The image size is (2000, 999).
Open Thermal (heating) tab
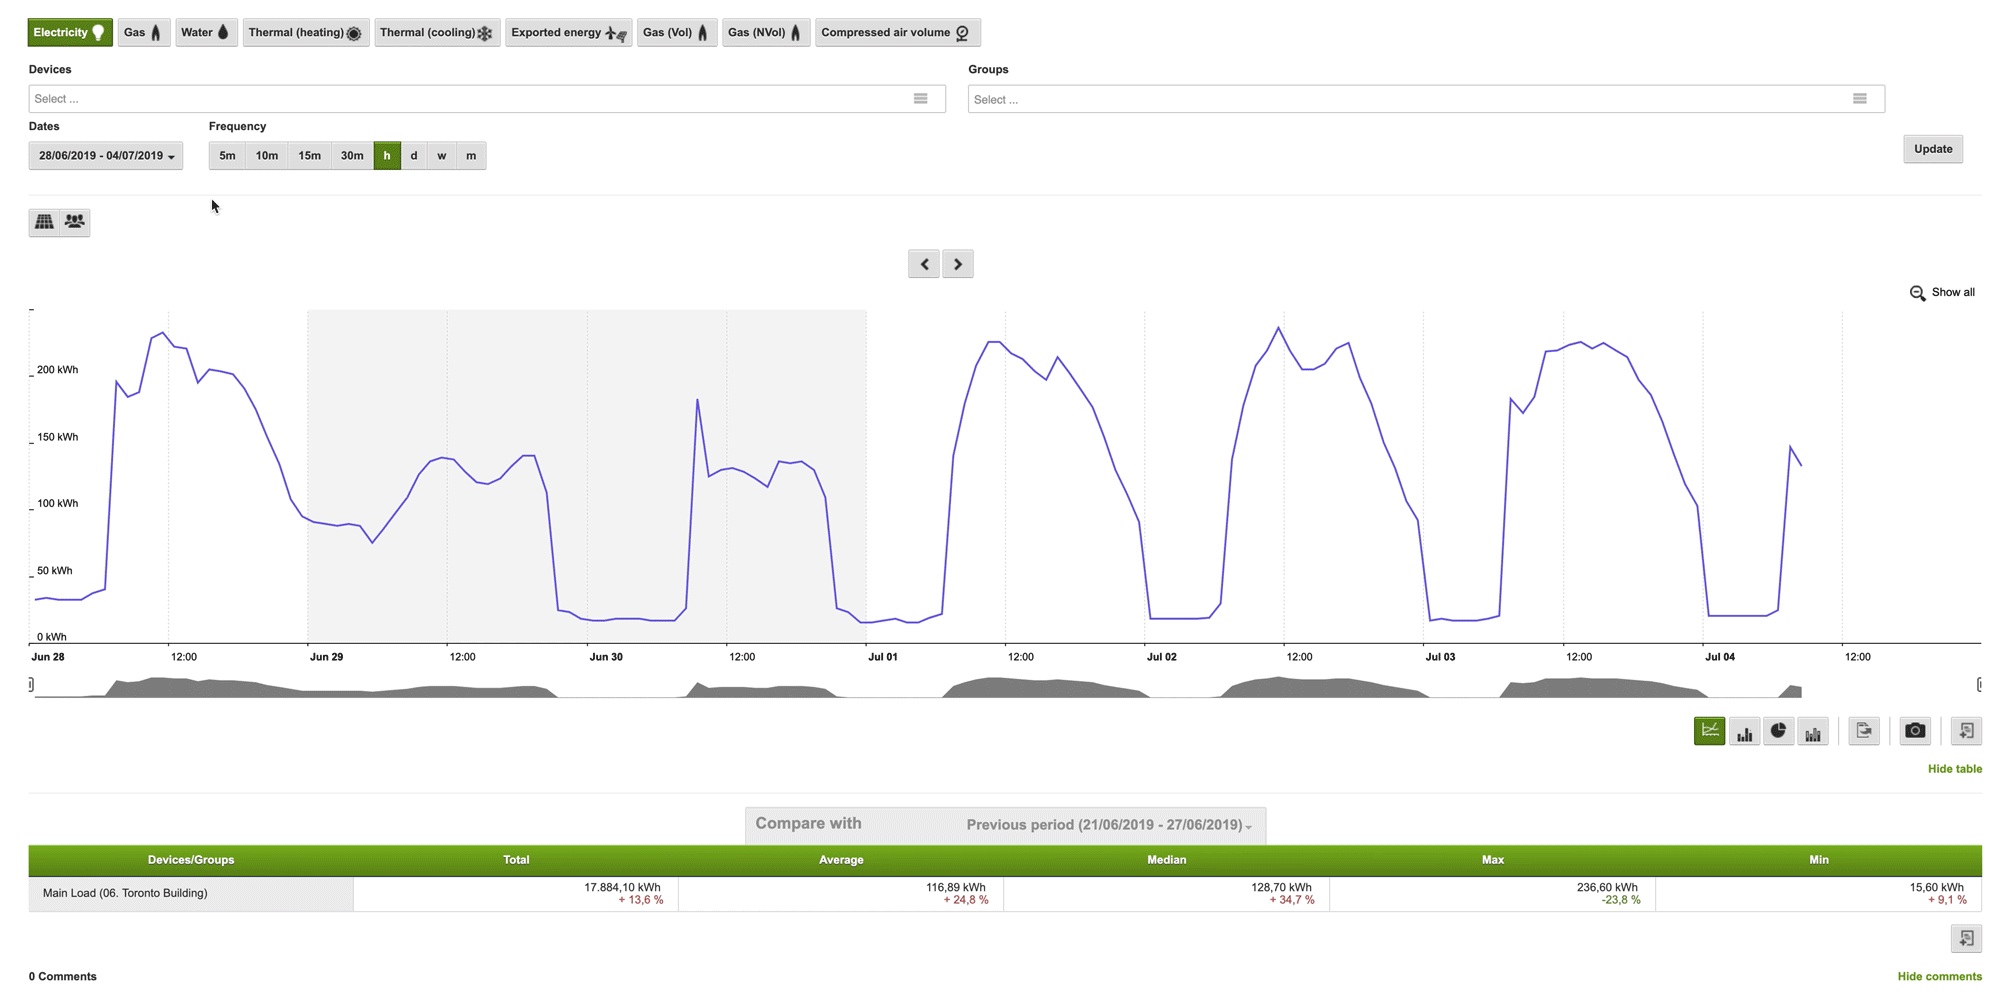coord(306,33)
